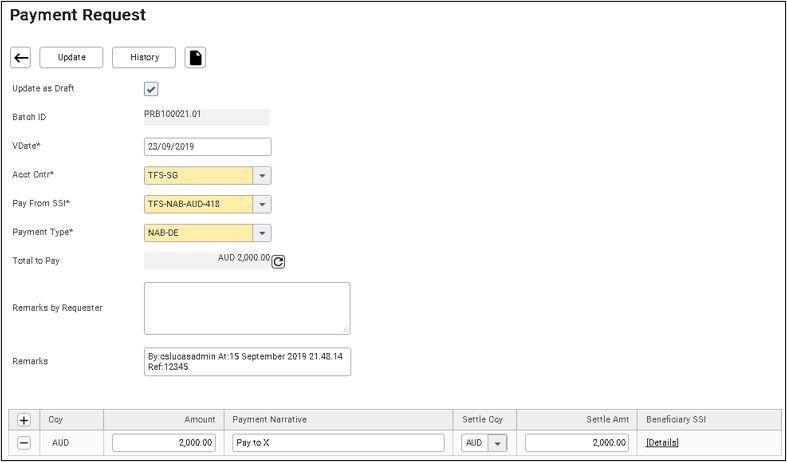Viewport: 787px width, 463px height.
Task: Refresh the Total to Pay amount
Action: [279, 262]
